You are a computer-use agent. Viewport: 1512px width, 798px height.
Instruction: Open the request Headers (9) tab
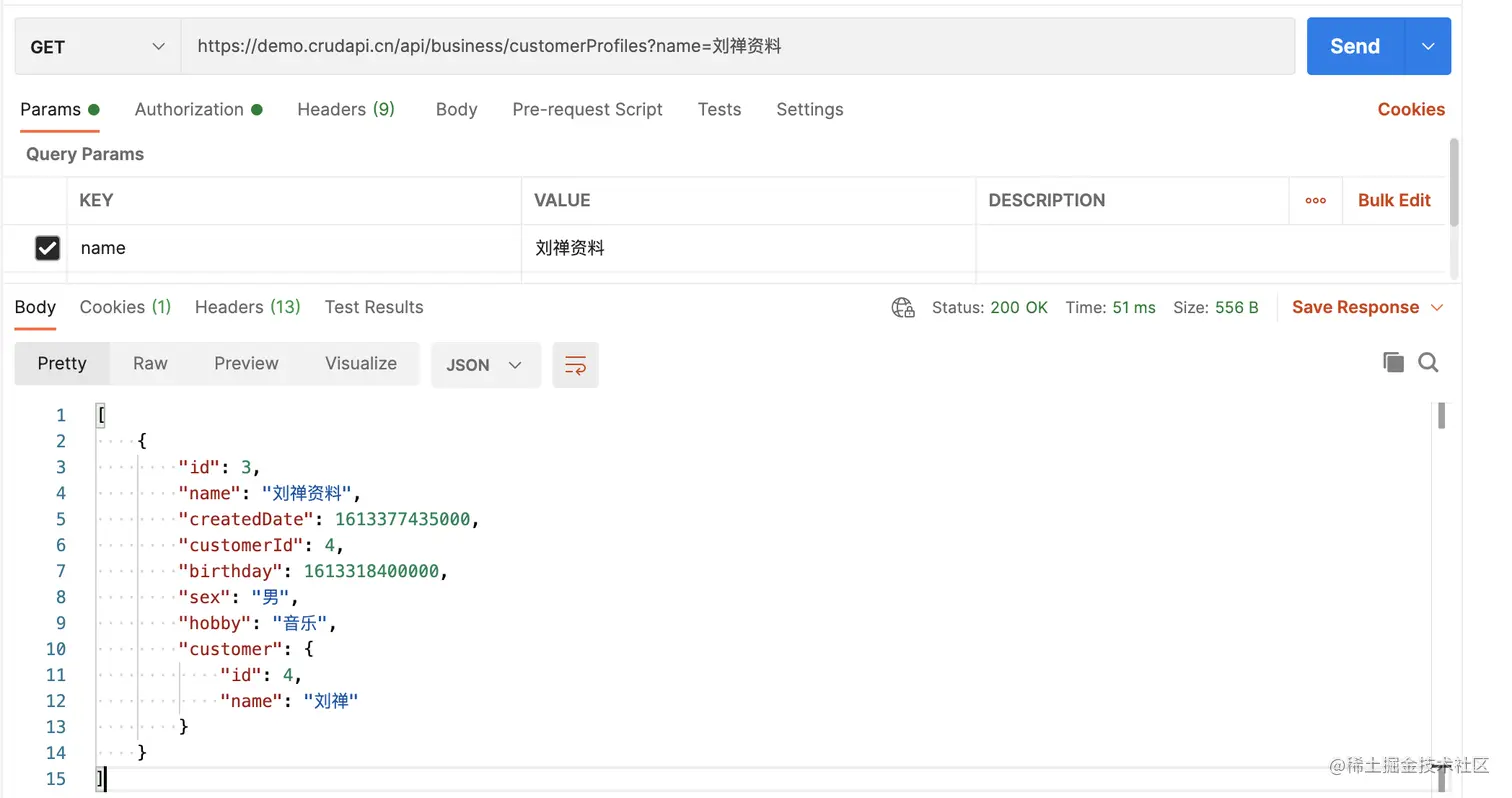[x=346, y=109]
